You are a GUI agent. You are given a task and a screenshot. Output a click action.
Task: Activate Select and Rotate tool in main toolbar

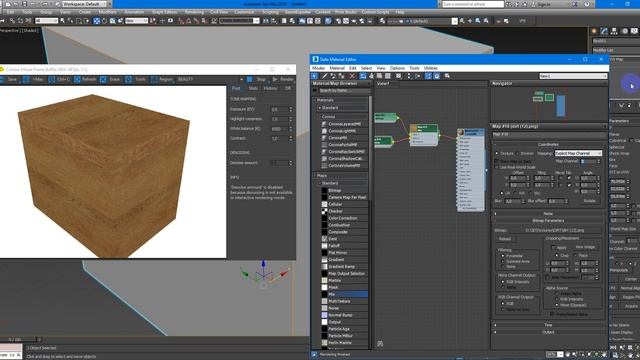(104, 21)
